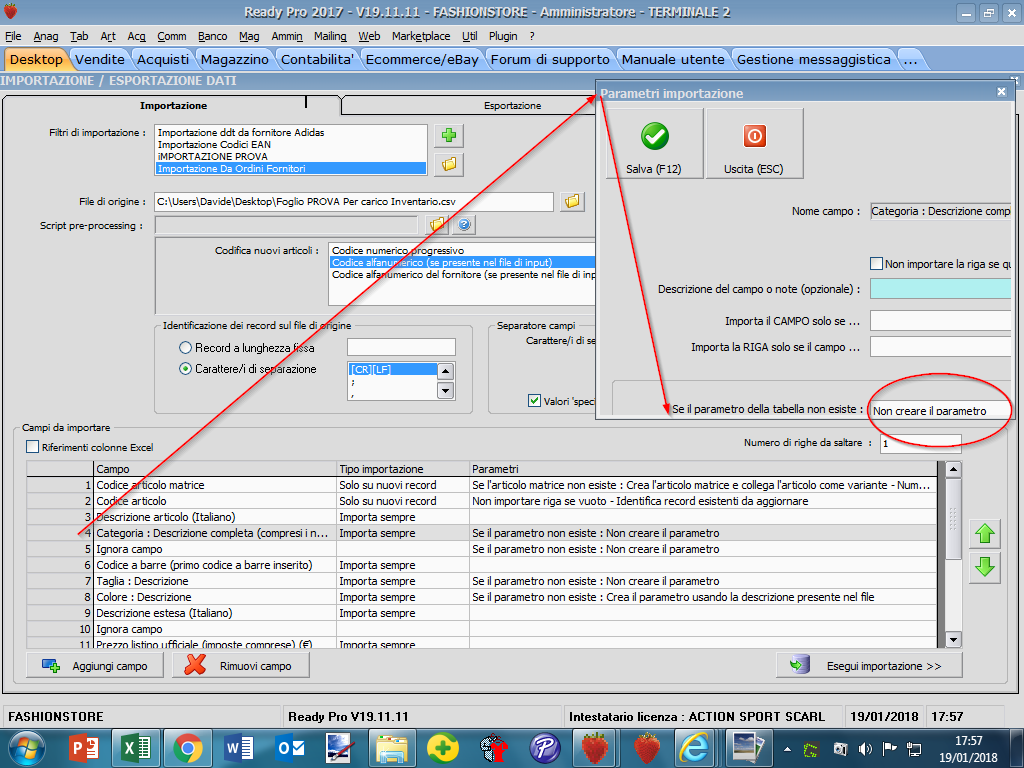
Task: Select iMPORTAZIONE PROVA filter
Action: point(291,156)
